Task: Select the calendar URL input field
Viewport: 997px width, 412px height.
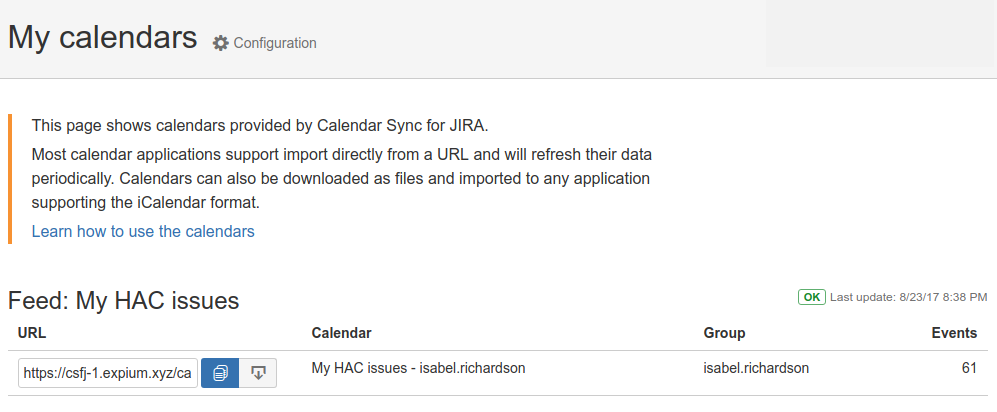Action: (x=108, y=373)
